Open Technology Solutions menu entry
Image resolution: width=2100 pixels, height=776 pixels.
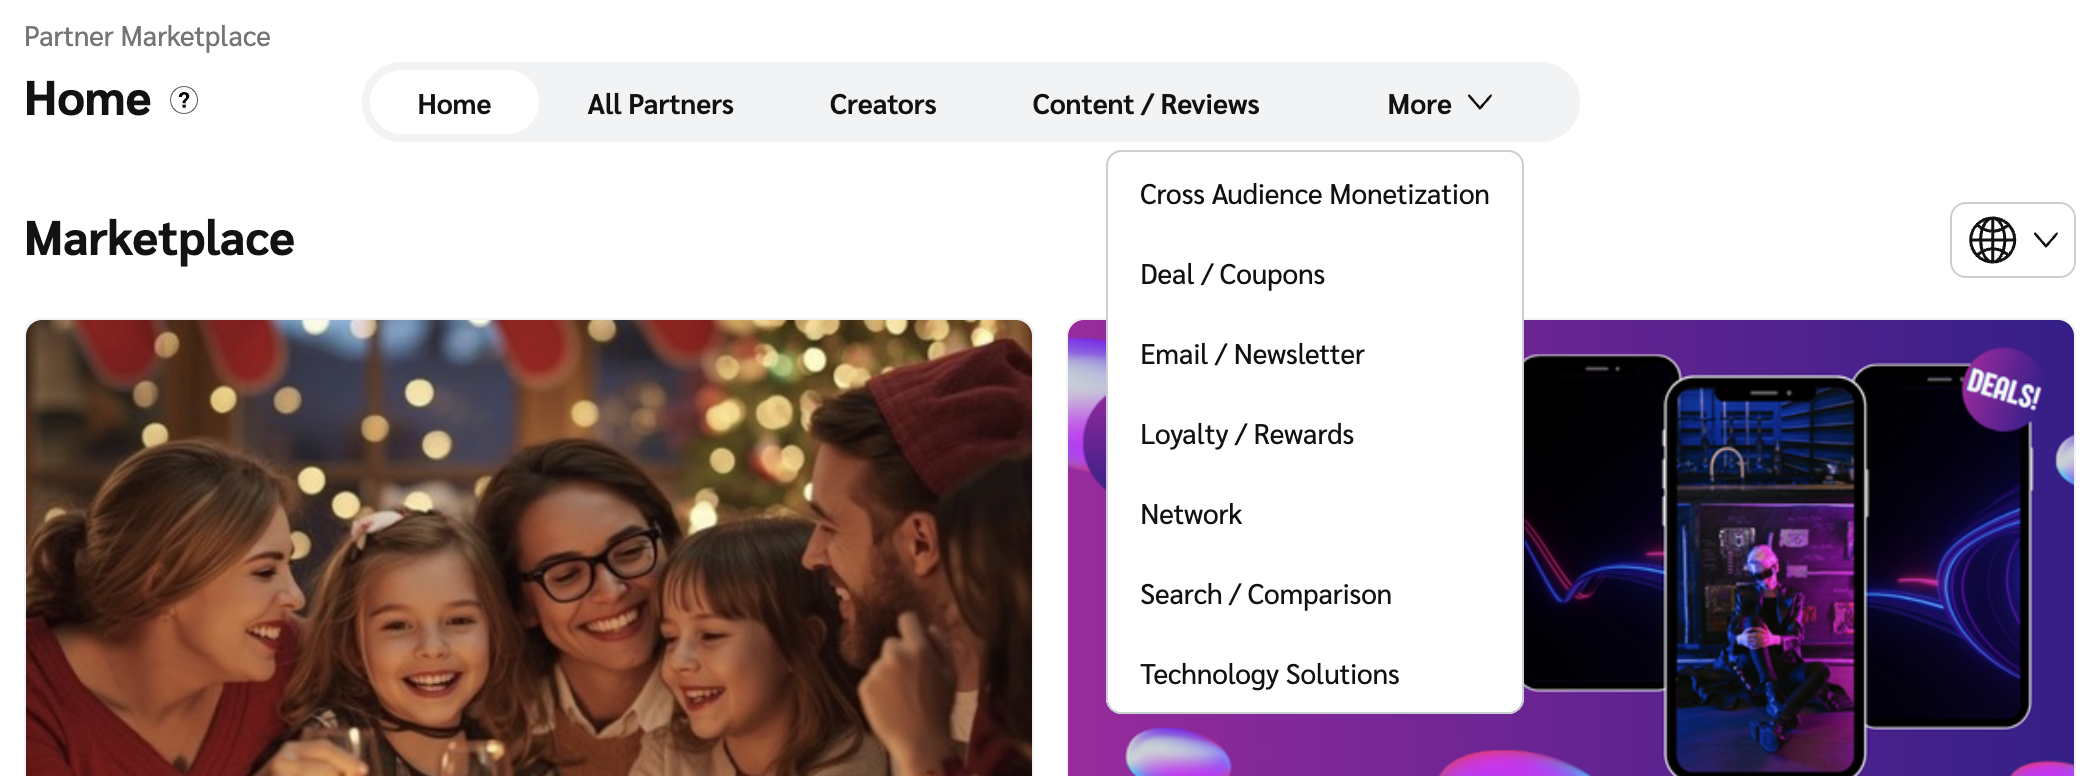(1269, 674)
